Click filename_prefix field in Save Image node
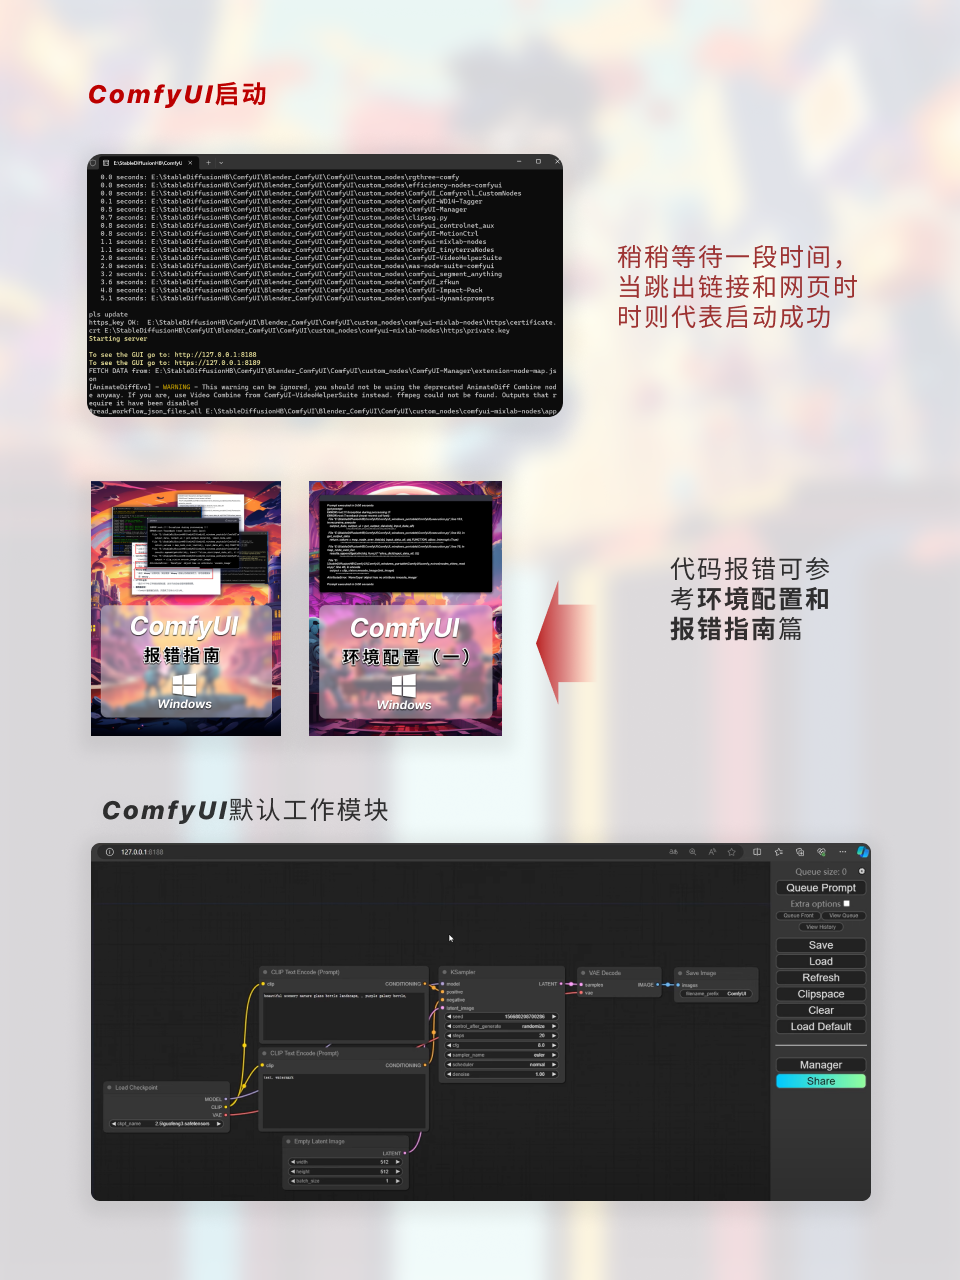 point(716,994)
